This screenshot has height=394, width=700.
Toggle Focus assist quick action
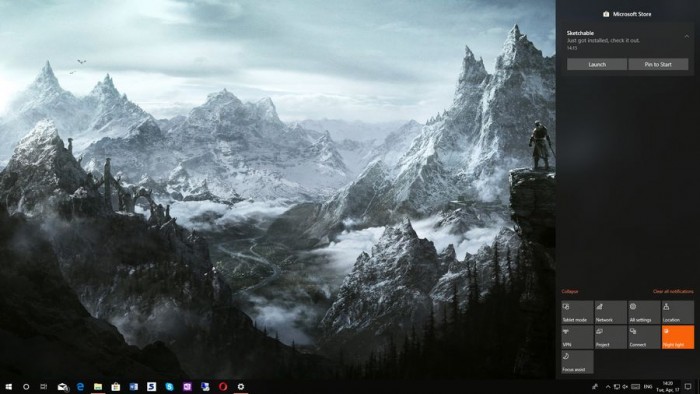[x=577, y=362]
